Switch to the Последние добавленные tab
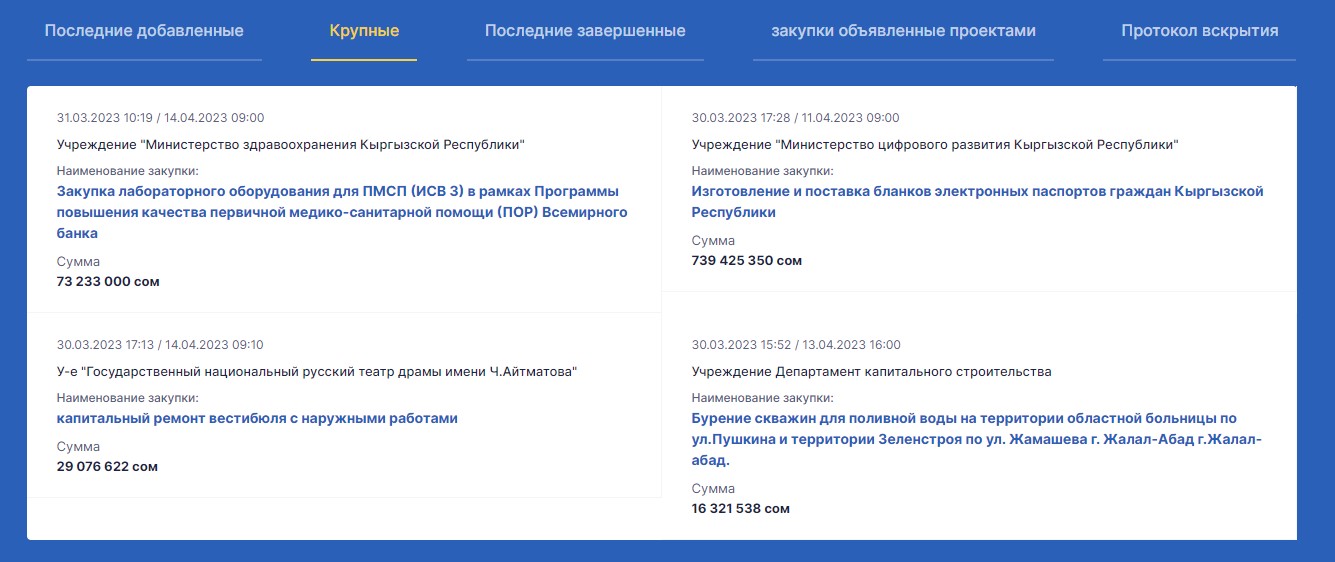The image size is (1335, 562). (x=144, y=31)
